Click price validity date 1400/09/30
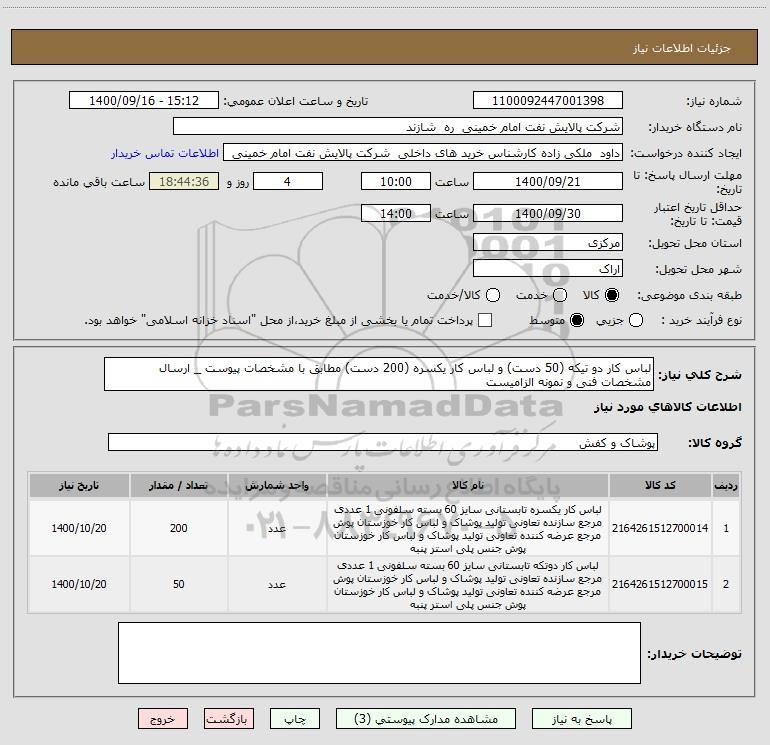 (548, 213)
